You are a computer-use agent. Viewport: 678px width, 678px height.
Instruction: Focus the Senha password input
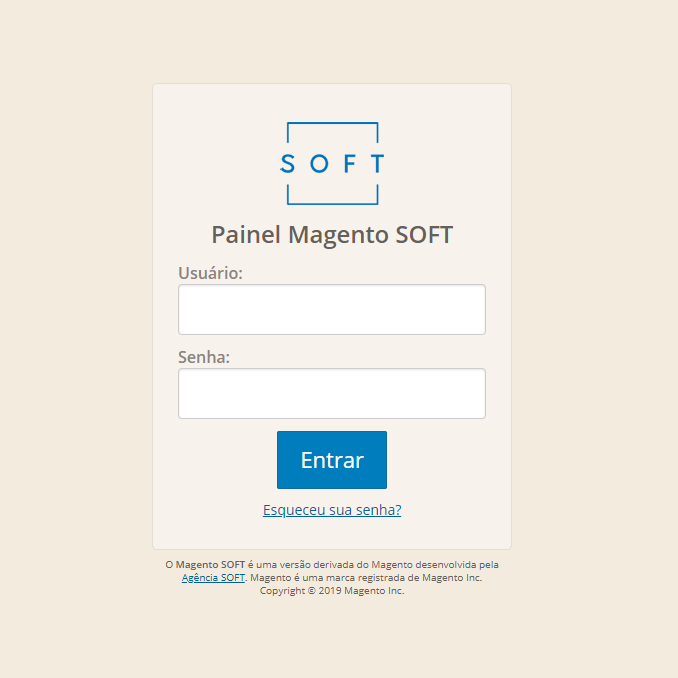tap(332, 393)
